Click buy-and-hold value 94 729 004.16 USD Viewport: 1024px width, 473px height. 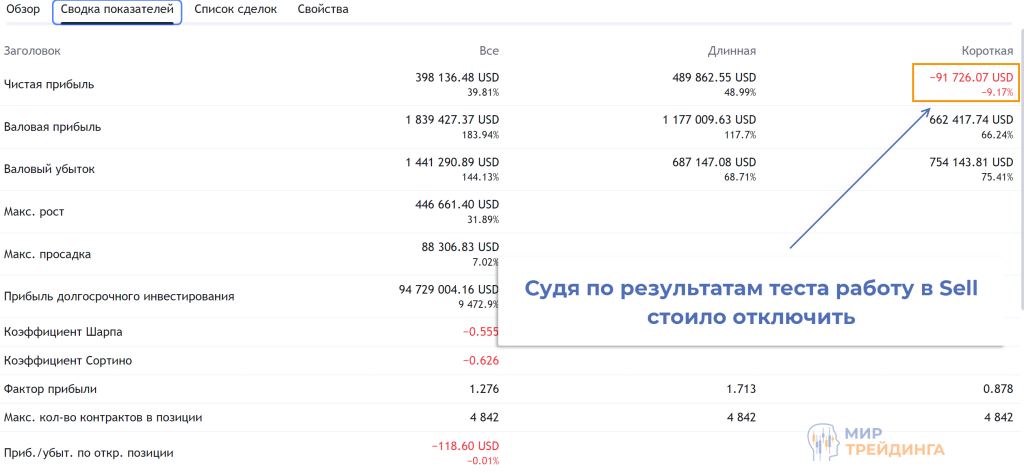(449, 290)
